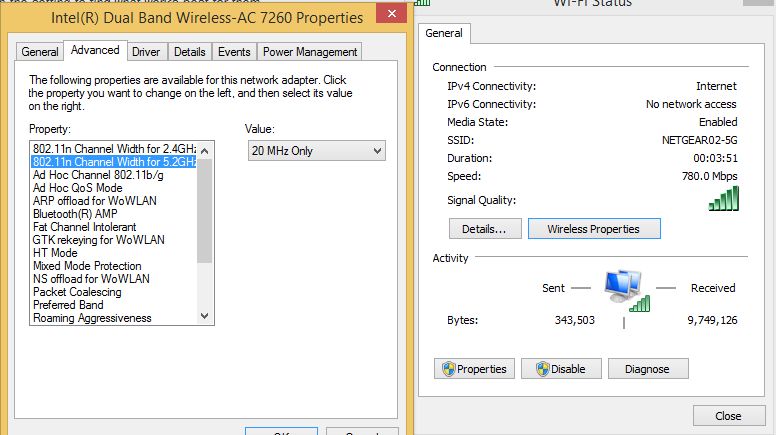Click the shield icon on the Properties button
Image resolution: width=776 pixels, height=435 pixels.
[x=448, y=369]
